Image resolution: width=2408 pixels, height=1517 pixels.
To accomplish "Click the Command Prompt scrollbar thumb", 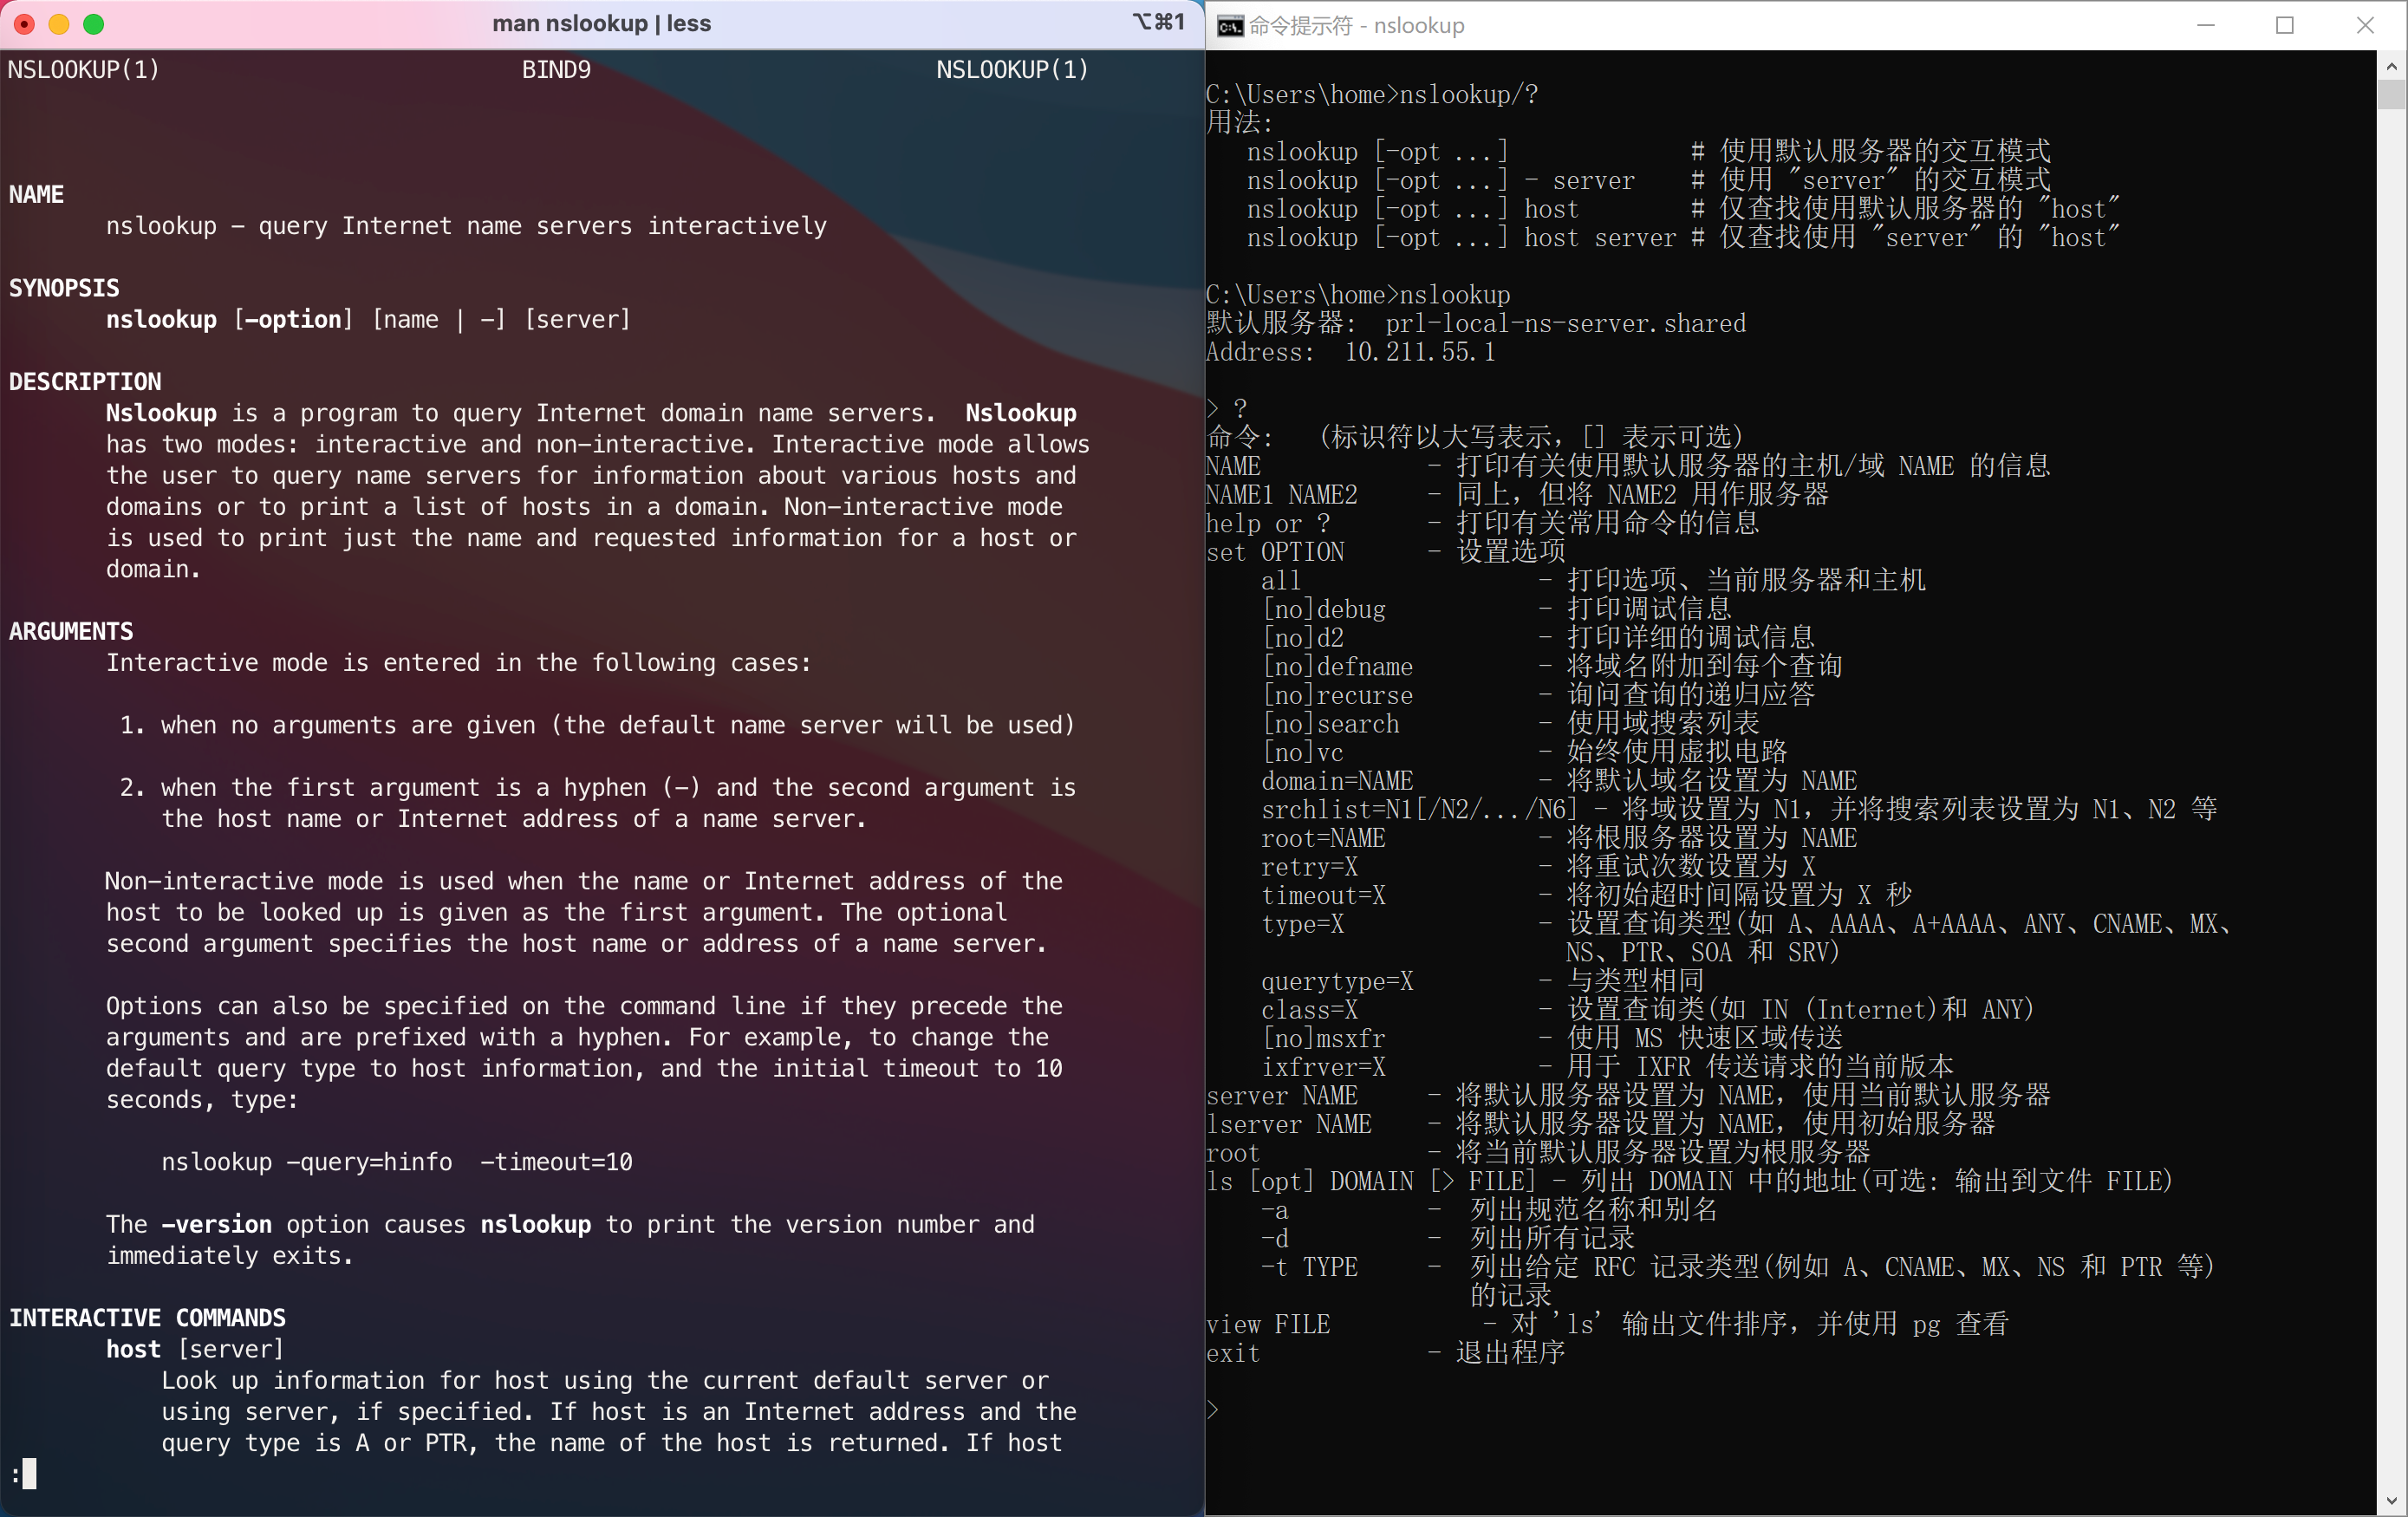I will 2391,95.
